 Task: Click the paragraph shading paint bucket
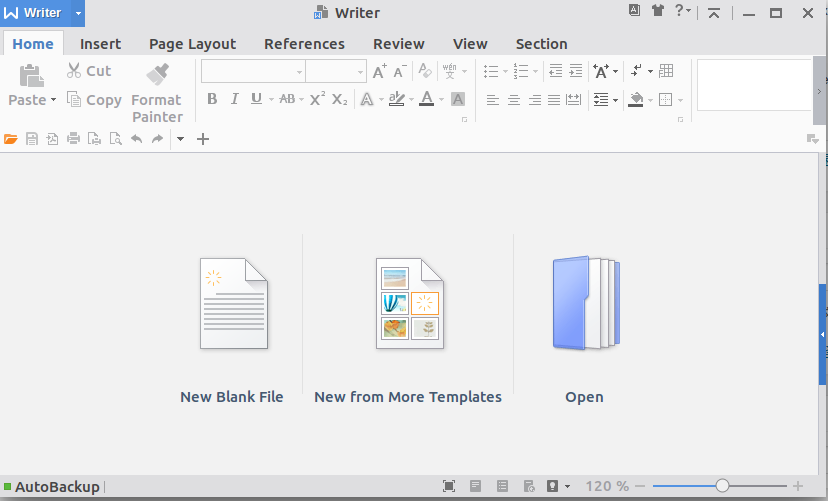coord(636,99)
